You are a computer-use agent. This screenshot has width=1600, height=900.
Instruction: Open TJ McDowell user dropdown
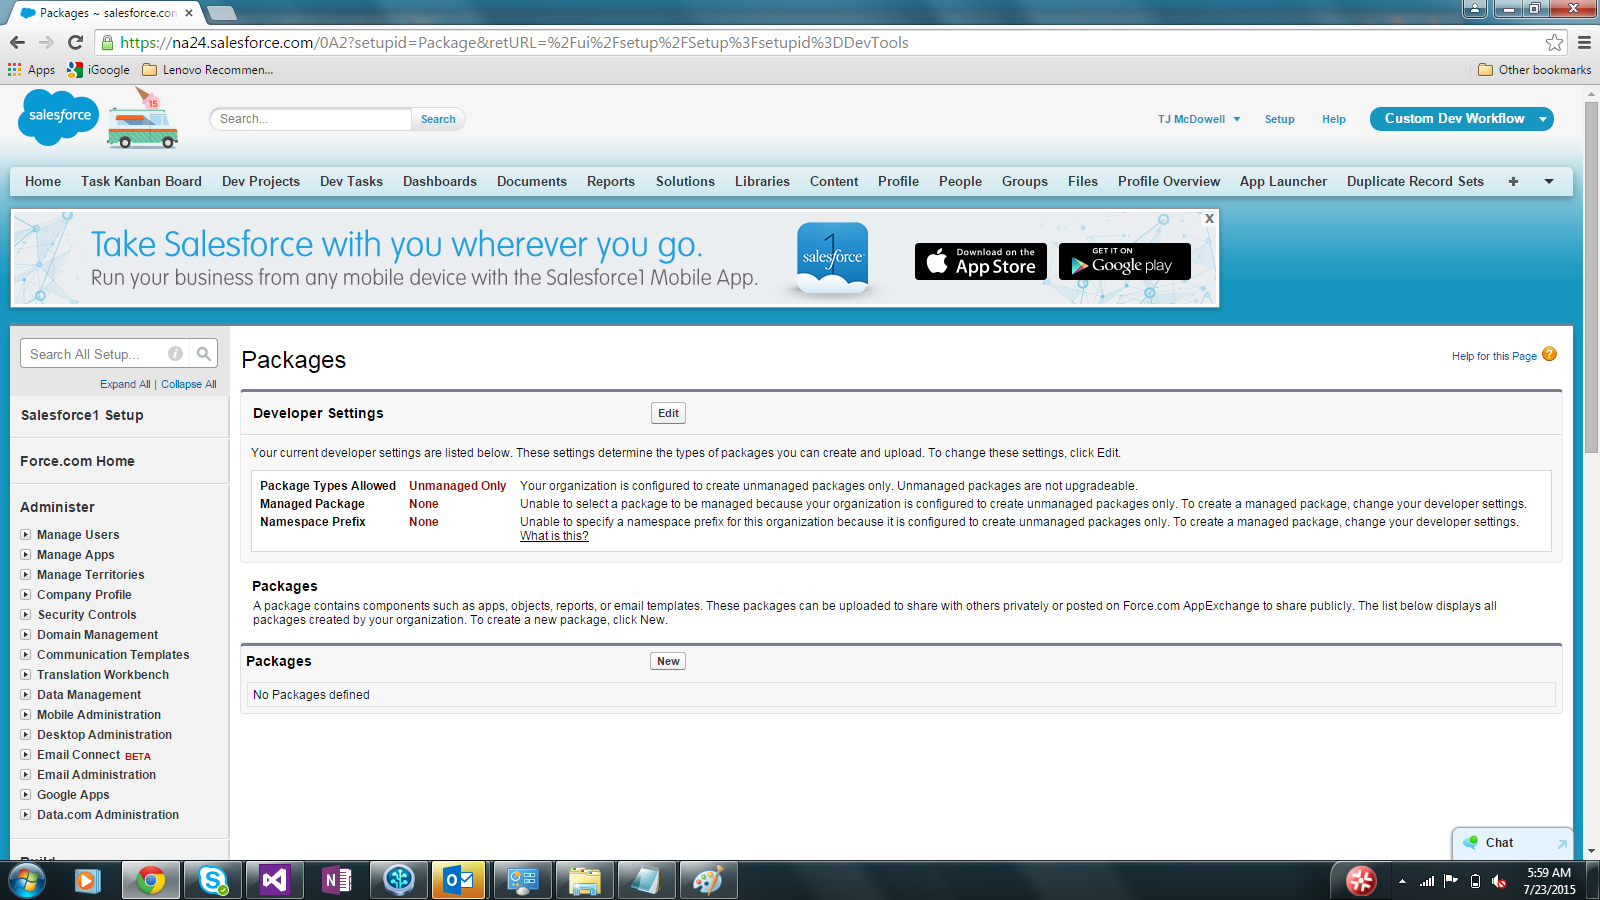1199,119
